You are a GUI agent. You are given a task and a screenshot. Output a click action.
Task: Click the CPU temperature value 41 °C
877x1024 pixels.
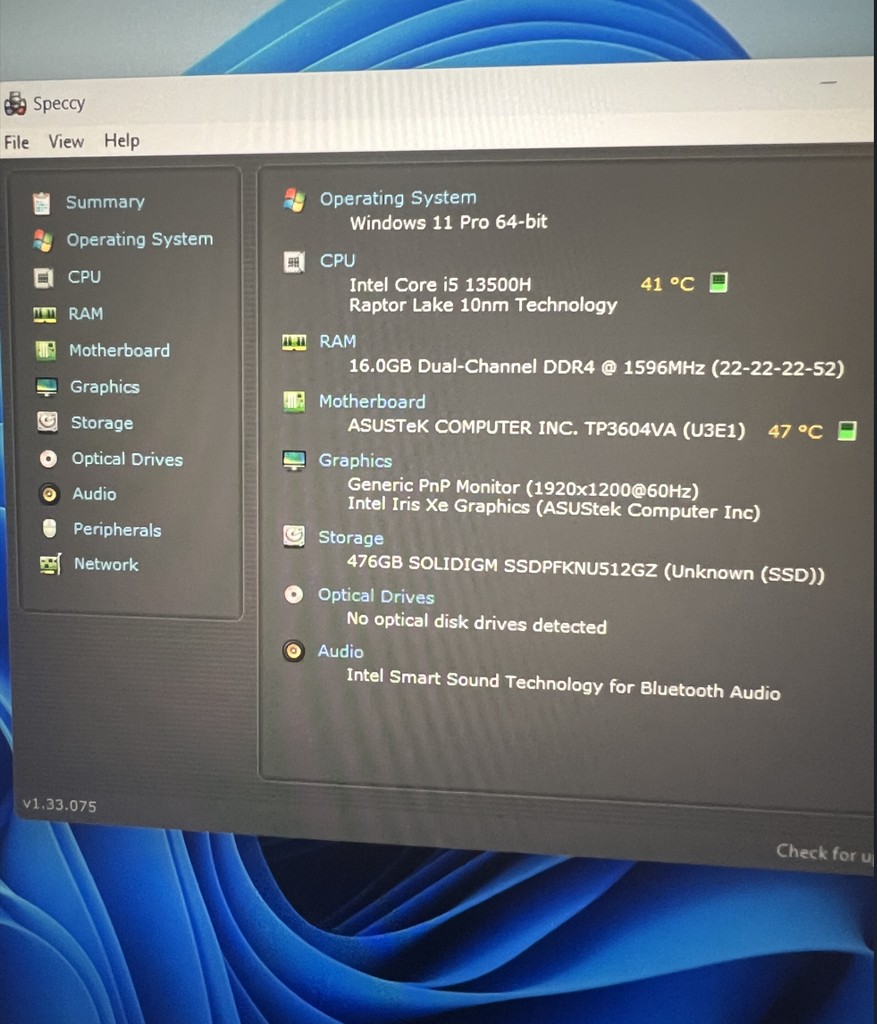(667, 284)
